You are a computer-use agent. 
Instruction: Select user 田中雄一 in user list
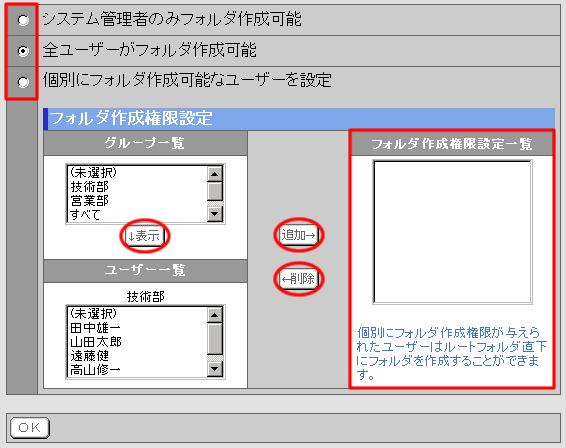click(137, 328)
